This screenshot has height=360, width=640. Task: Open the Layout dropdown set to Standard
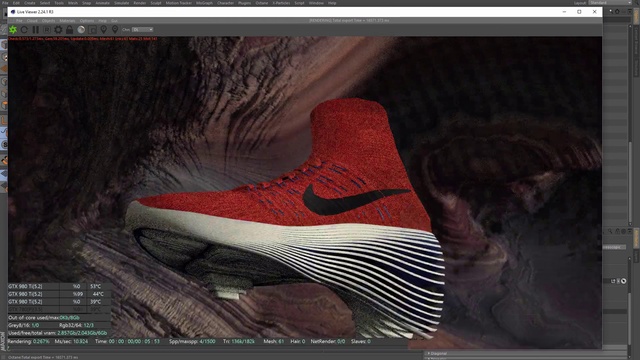(609, 3)
